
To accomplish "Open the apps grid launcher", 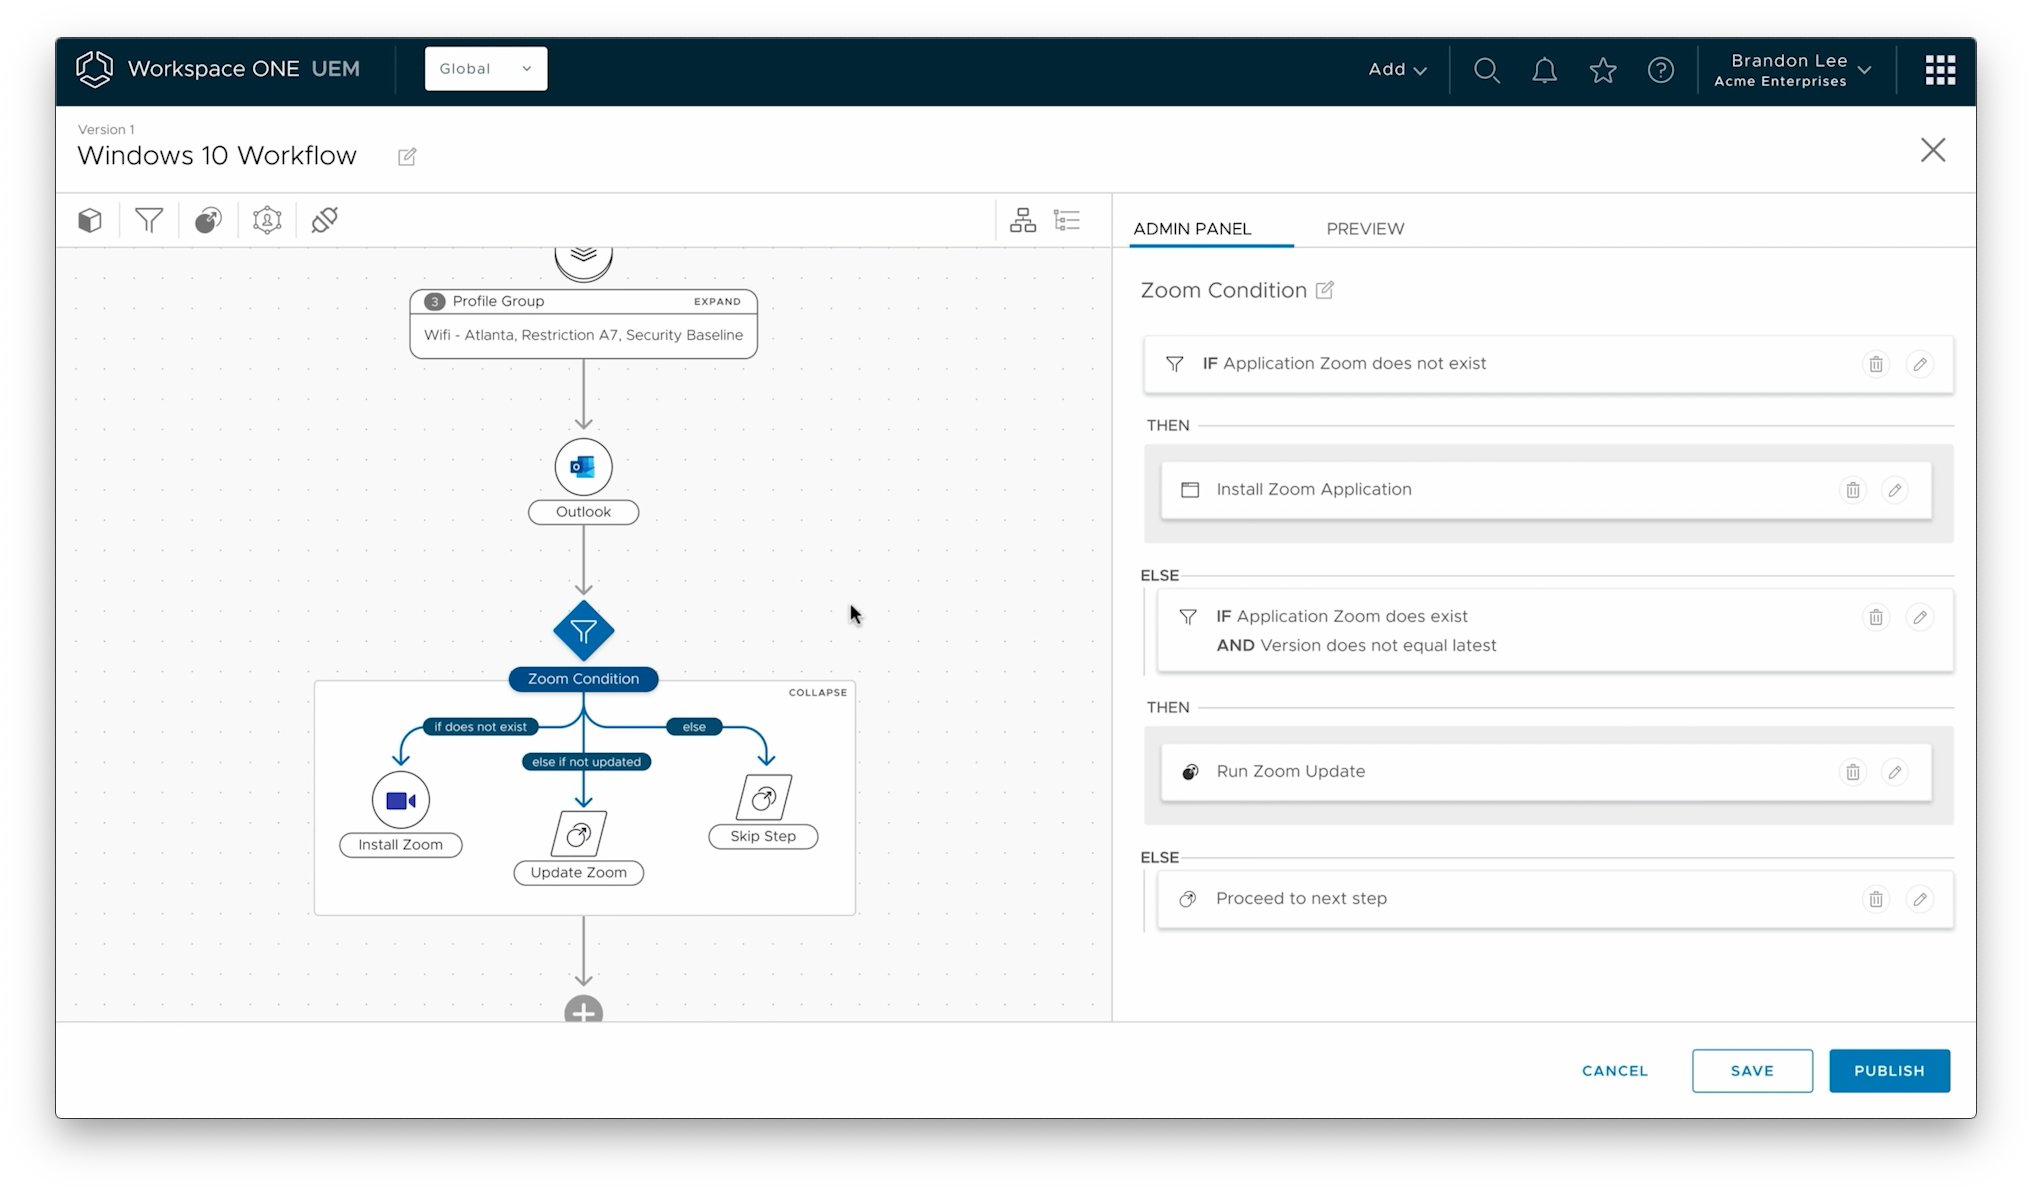I will point(1940,70).
